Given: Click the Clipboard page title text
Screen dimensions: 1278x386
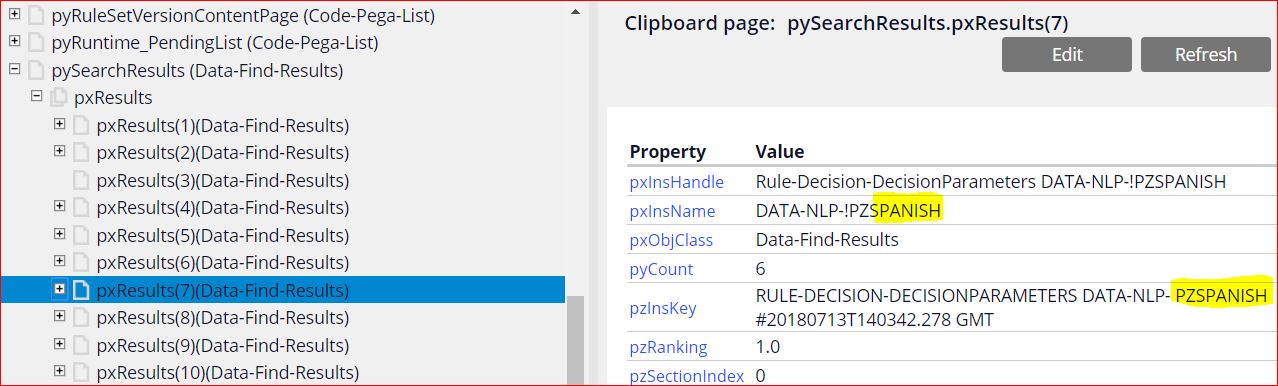Looking at the screenshot, I should (x=847, y=24).
